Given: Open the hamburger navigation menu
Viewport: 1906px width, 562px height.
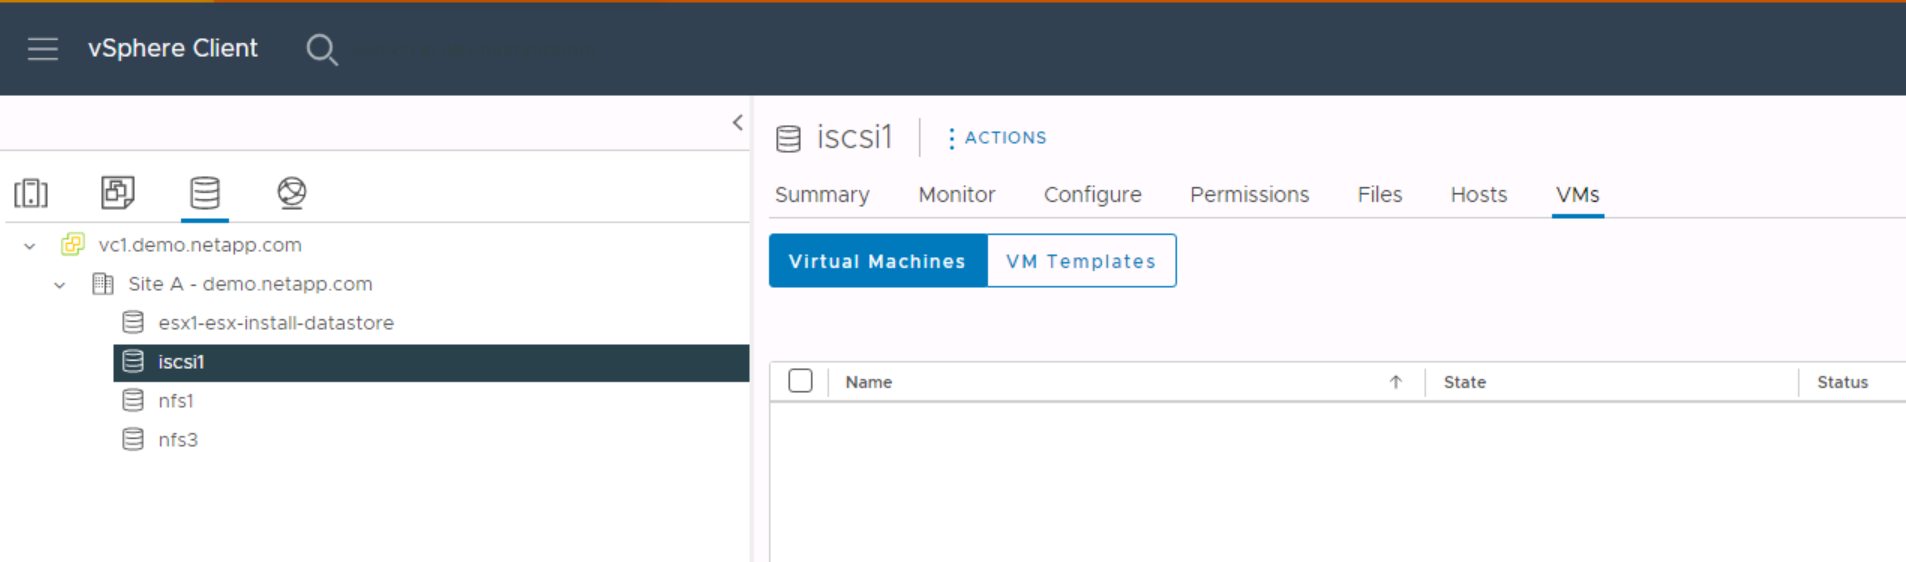Looking at the screenshot, I should pyautogui.click(x=43, y=48).
